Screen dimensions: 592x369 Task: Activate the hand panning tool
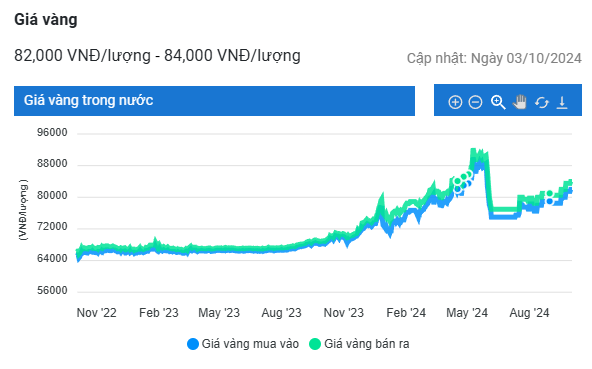520,102
